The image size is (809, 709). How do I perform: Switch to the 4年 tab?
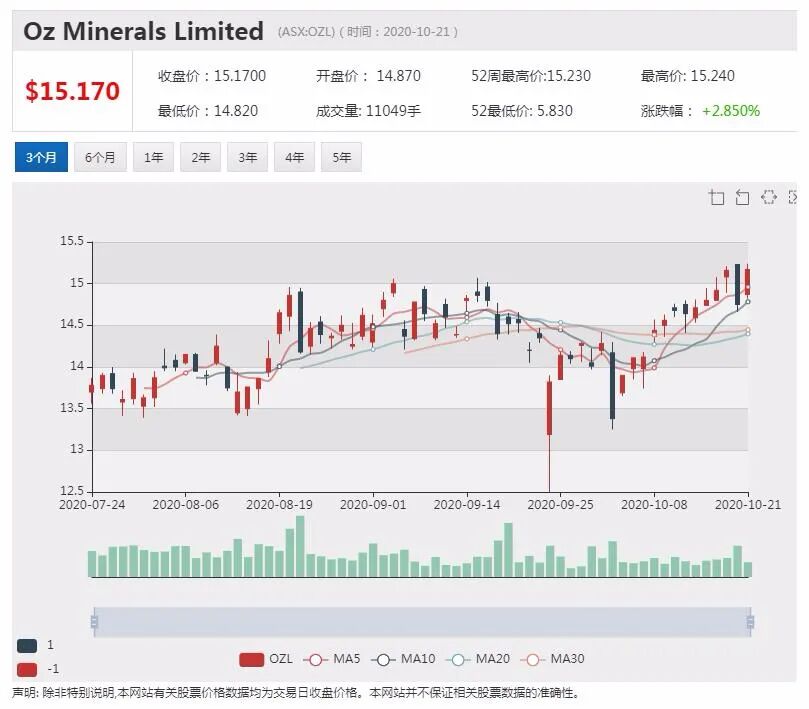[295, 157]
